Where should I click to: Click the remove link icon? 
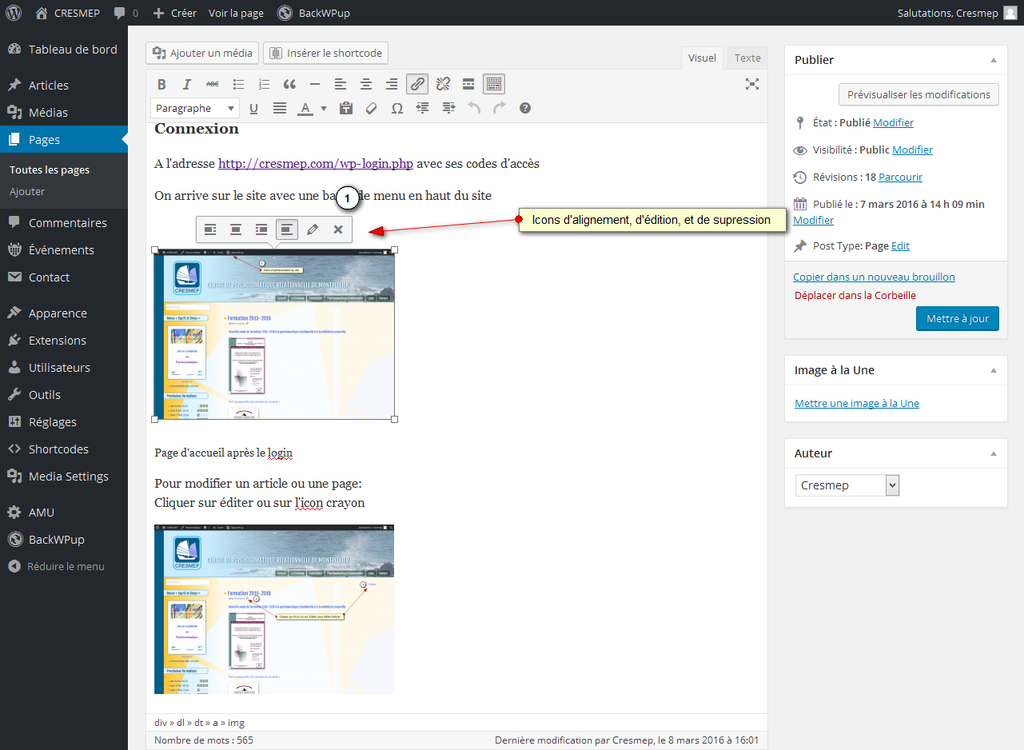coord(443,84)
